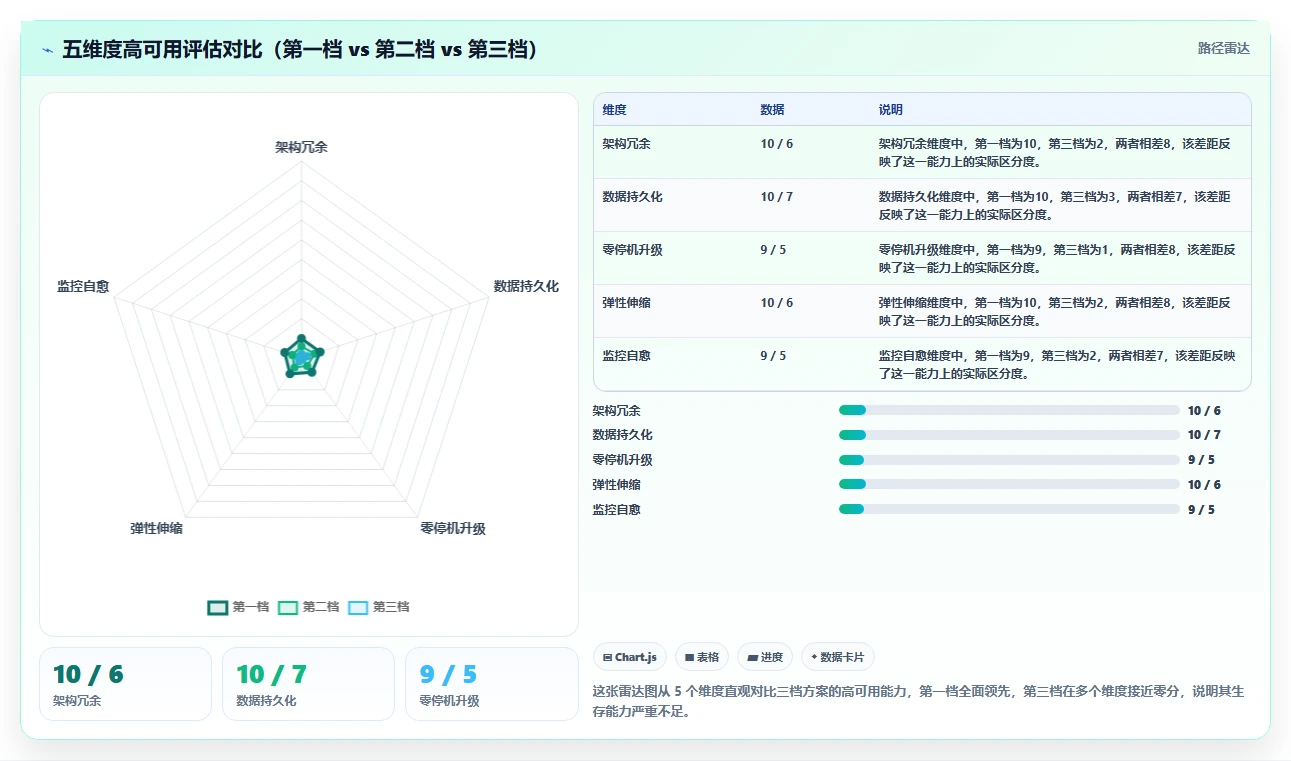The height and width of the screenshot is (761, 1291).
Task: Click the 弹性伸缩 description text in table
Action: [1055, 311]
